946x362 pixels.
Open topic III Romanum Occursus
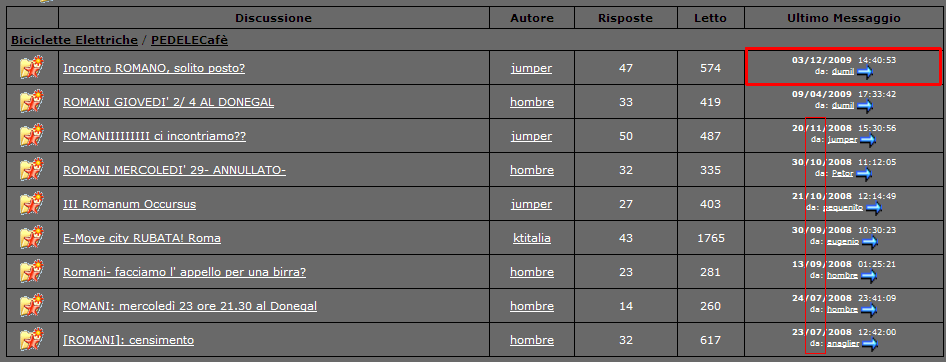pos(129,205)
